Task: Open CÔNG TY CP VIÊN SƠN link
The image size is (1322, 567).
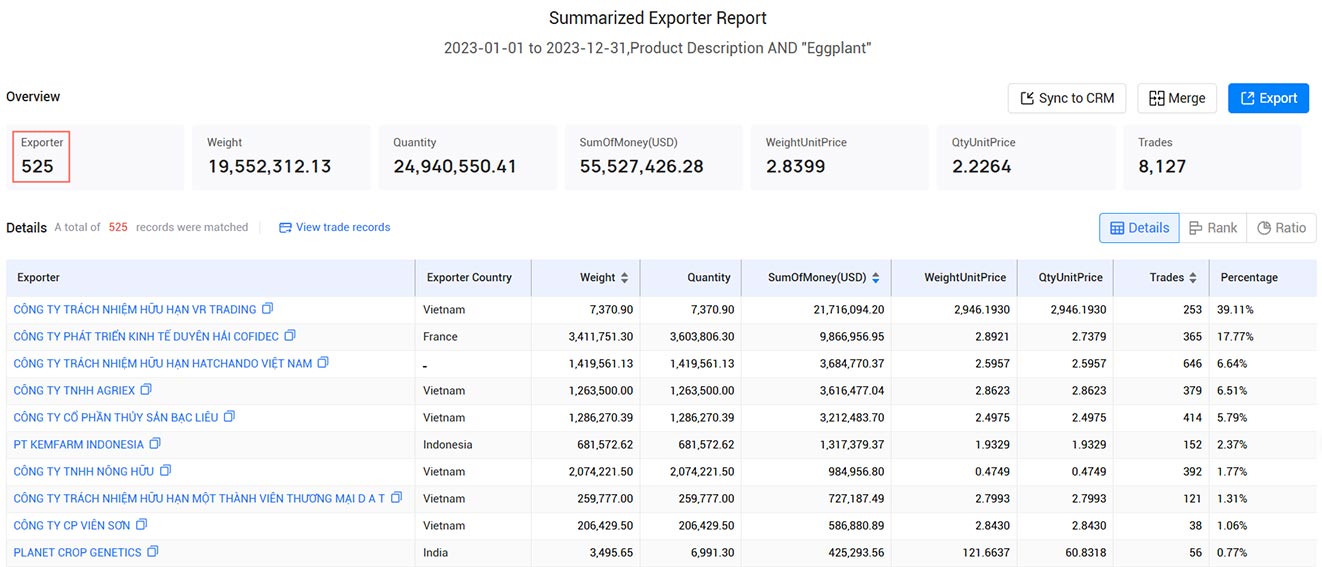Action: (72, 526)
